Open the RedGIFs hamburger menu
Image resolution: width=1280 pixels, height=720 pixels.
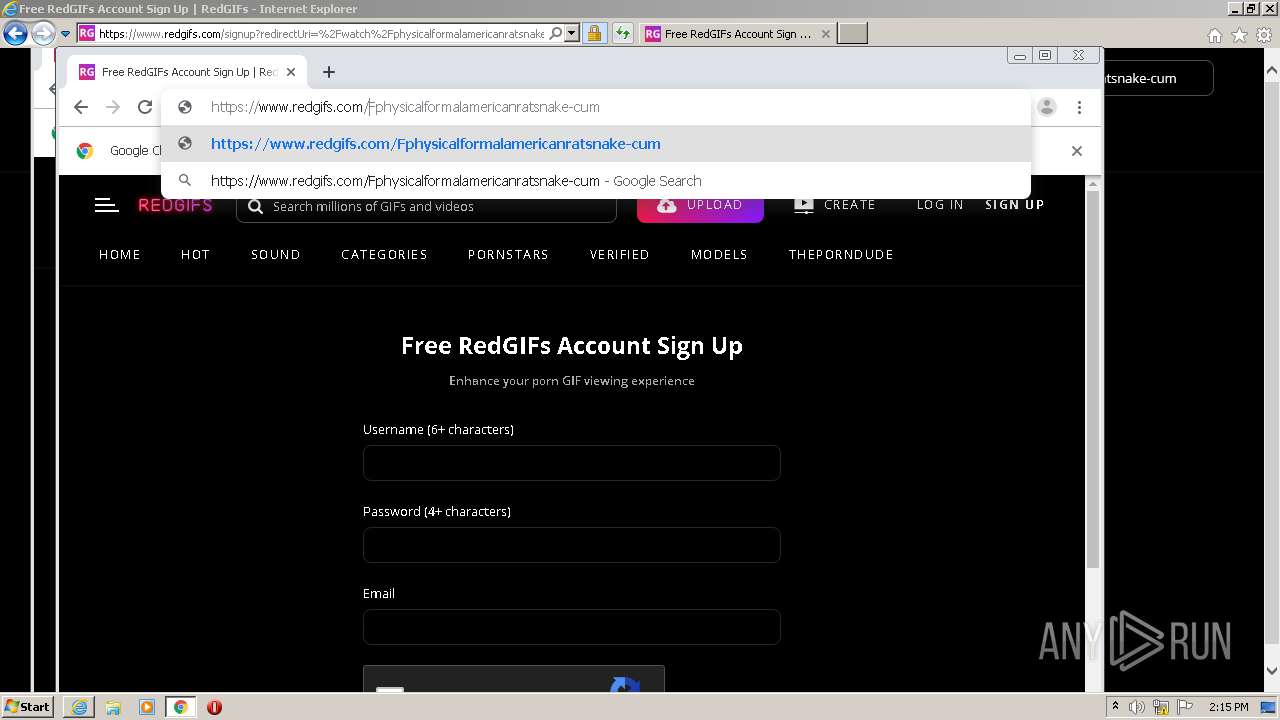106,205
